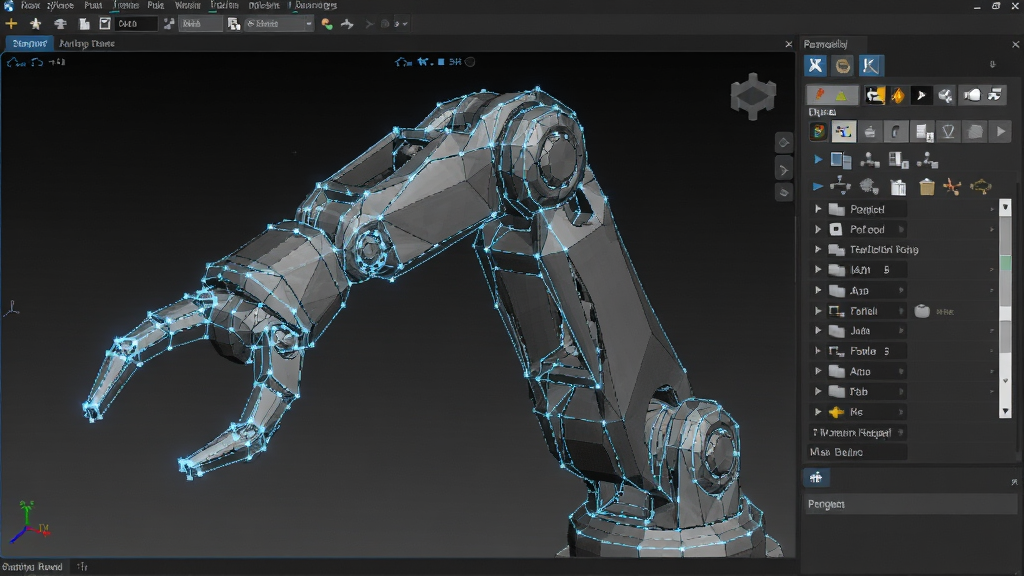
Task: Switch to the inactive tab beside the blue tab
Action: [87, 44]
